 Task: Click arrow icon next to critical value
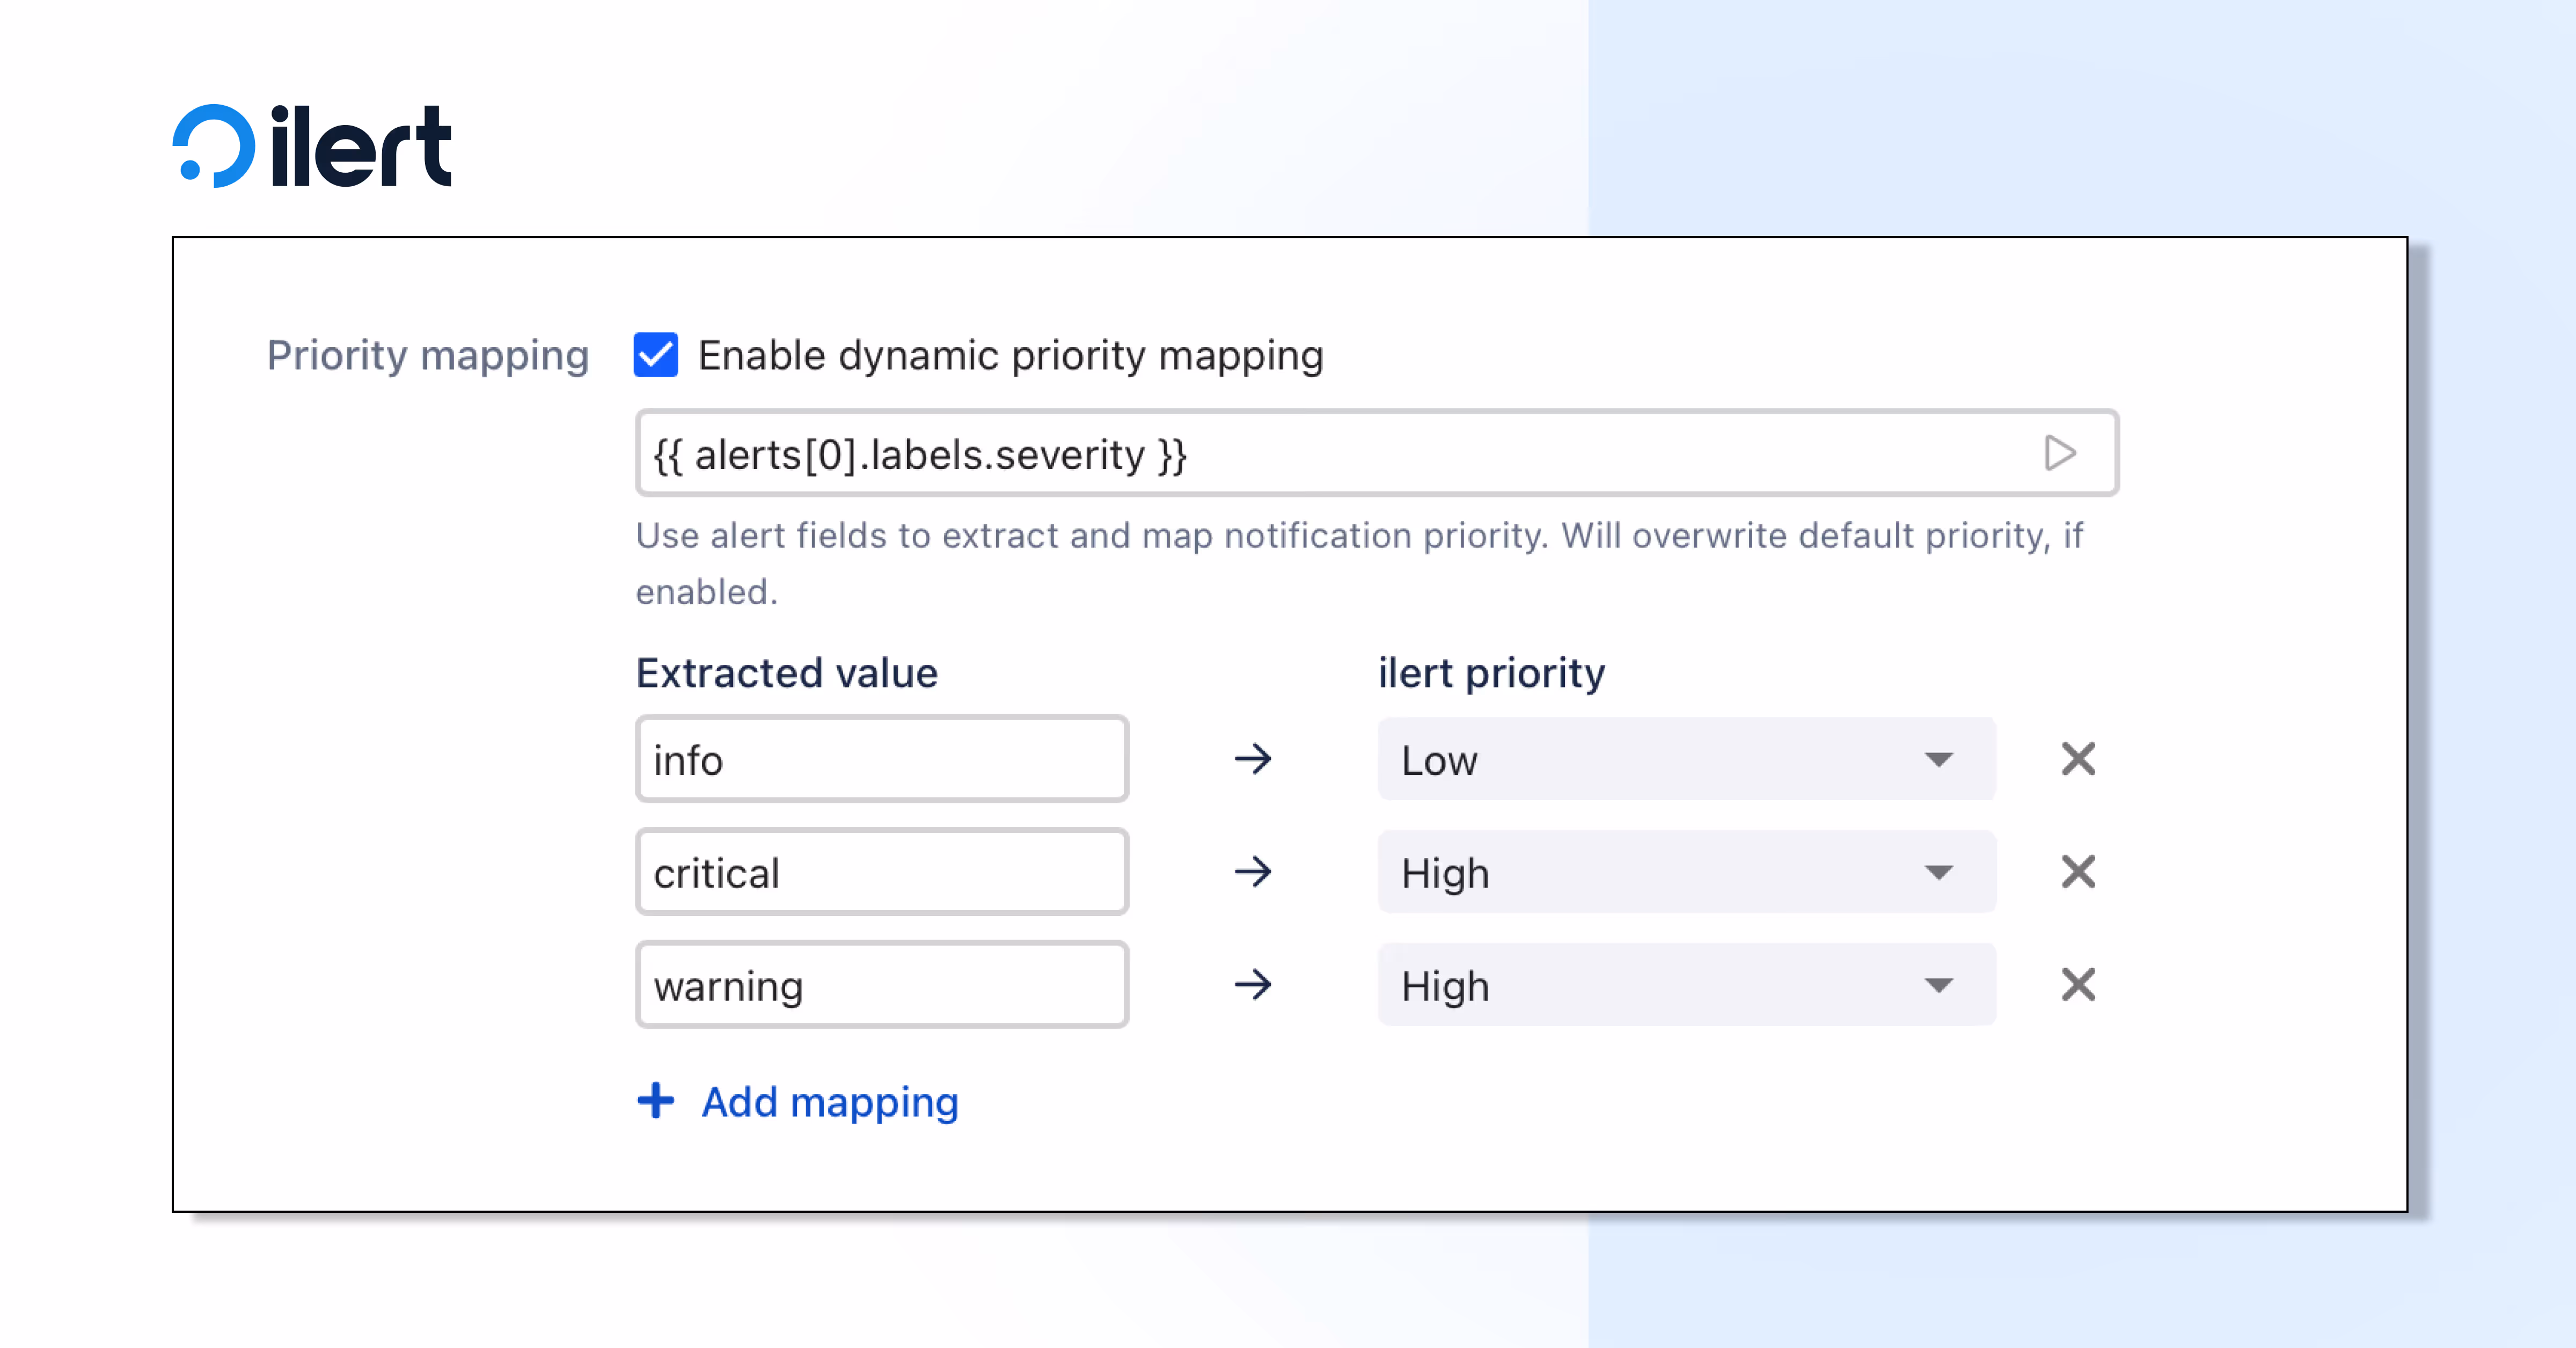pyautogui.click(x=1252, y=872)
